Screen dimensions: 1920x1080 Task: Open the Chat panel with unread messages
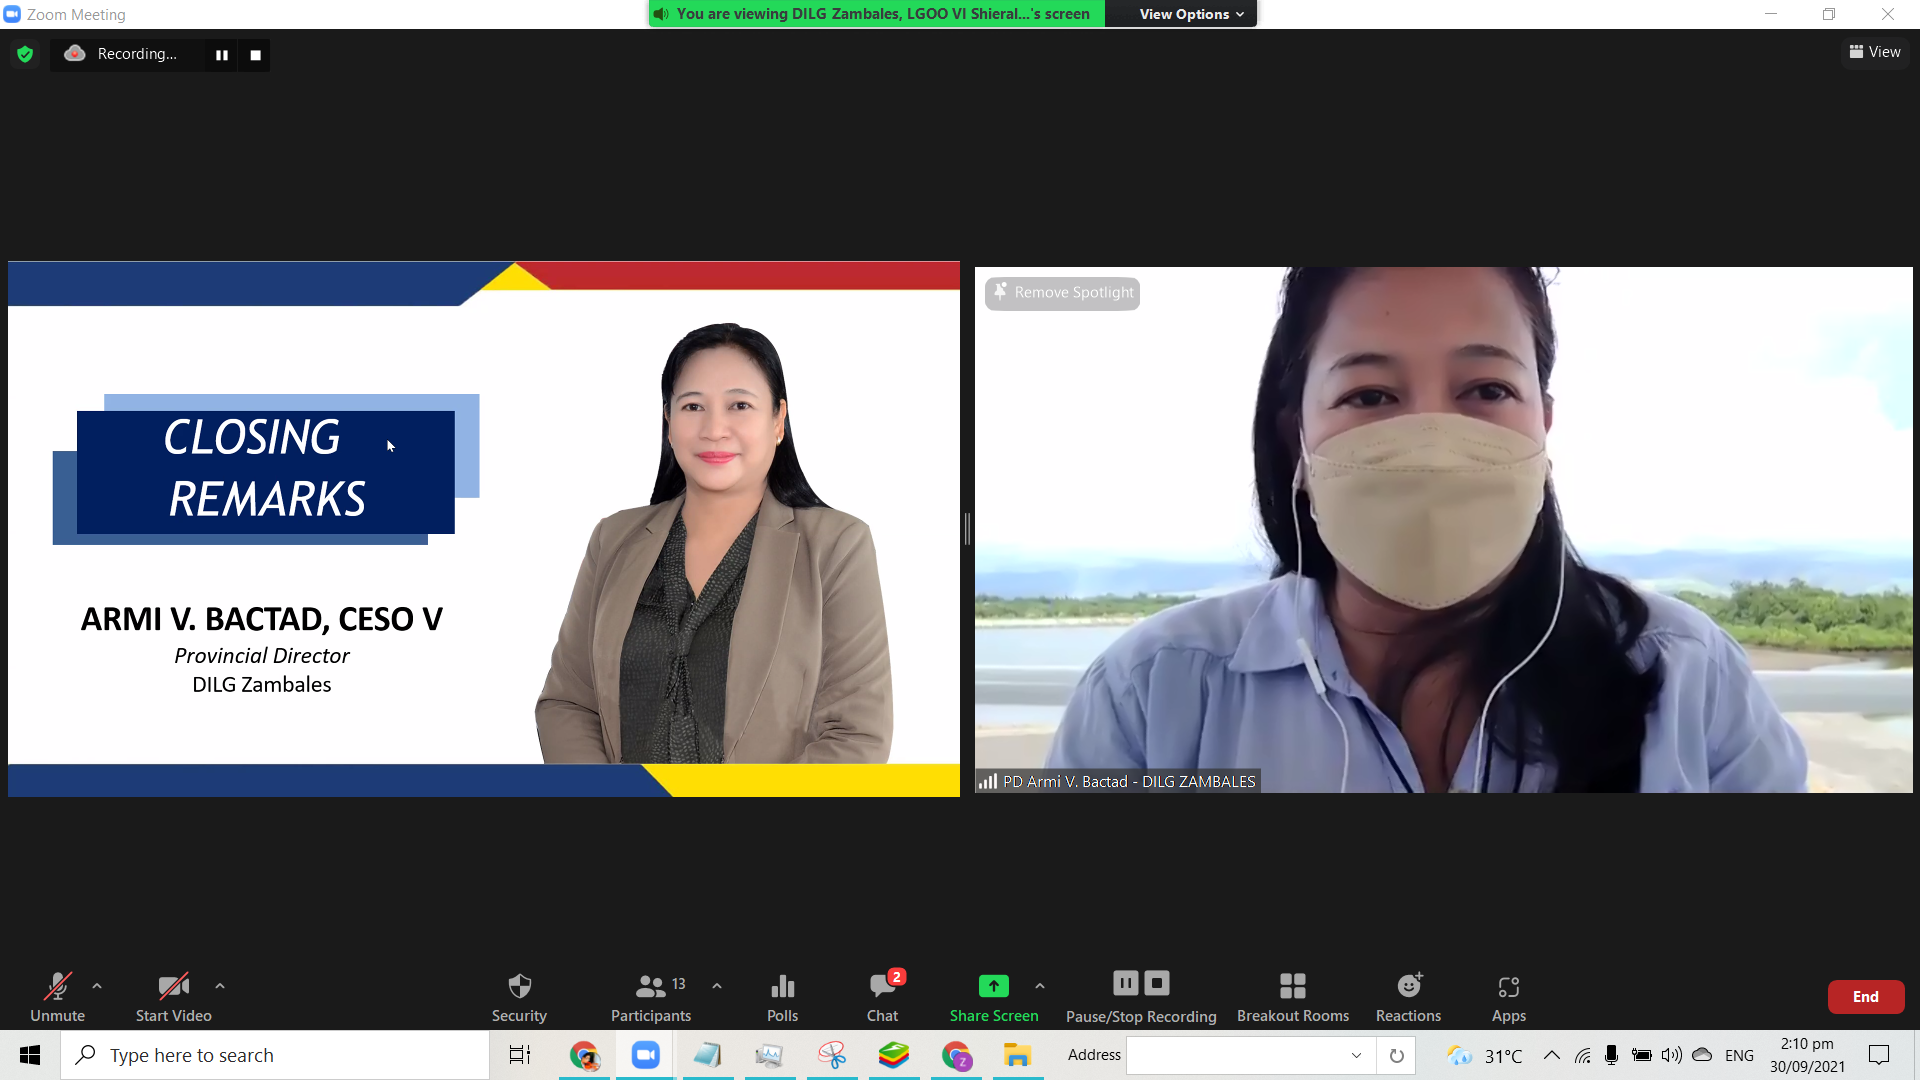[883, 997]
